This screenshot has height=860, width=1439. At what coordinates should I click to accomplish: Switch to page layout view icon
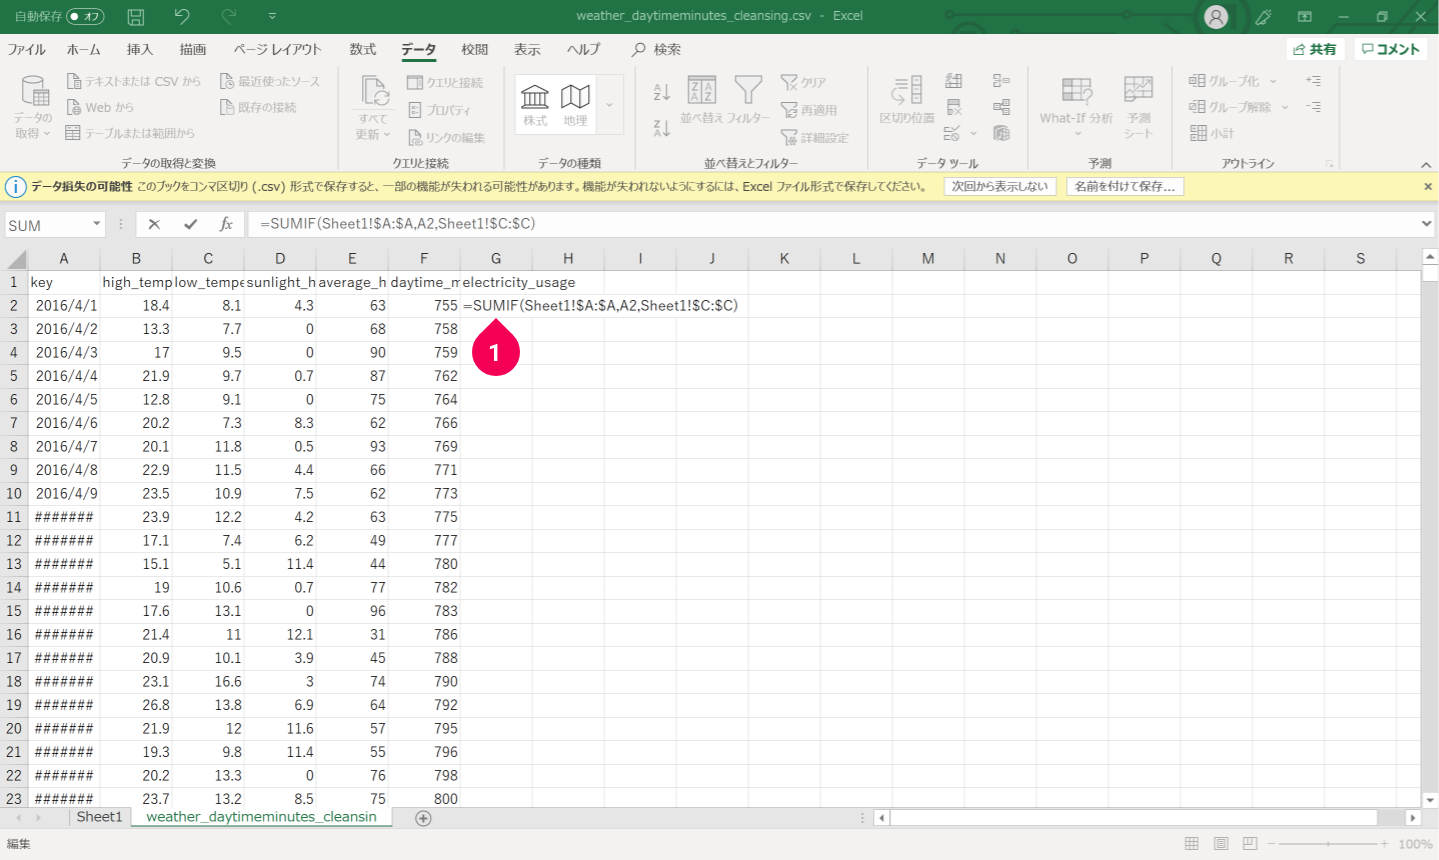pyautogui.click(x=1221, y=844)
